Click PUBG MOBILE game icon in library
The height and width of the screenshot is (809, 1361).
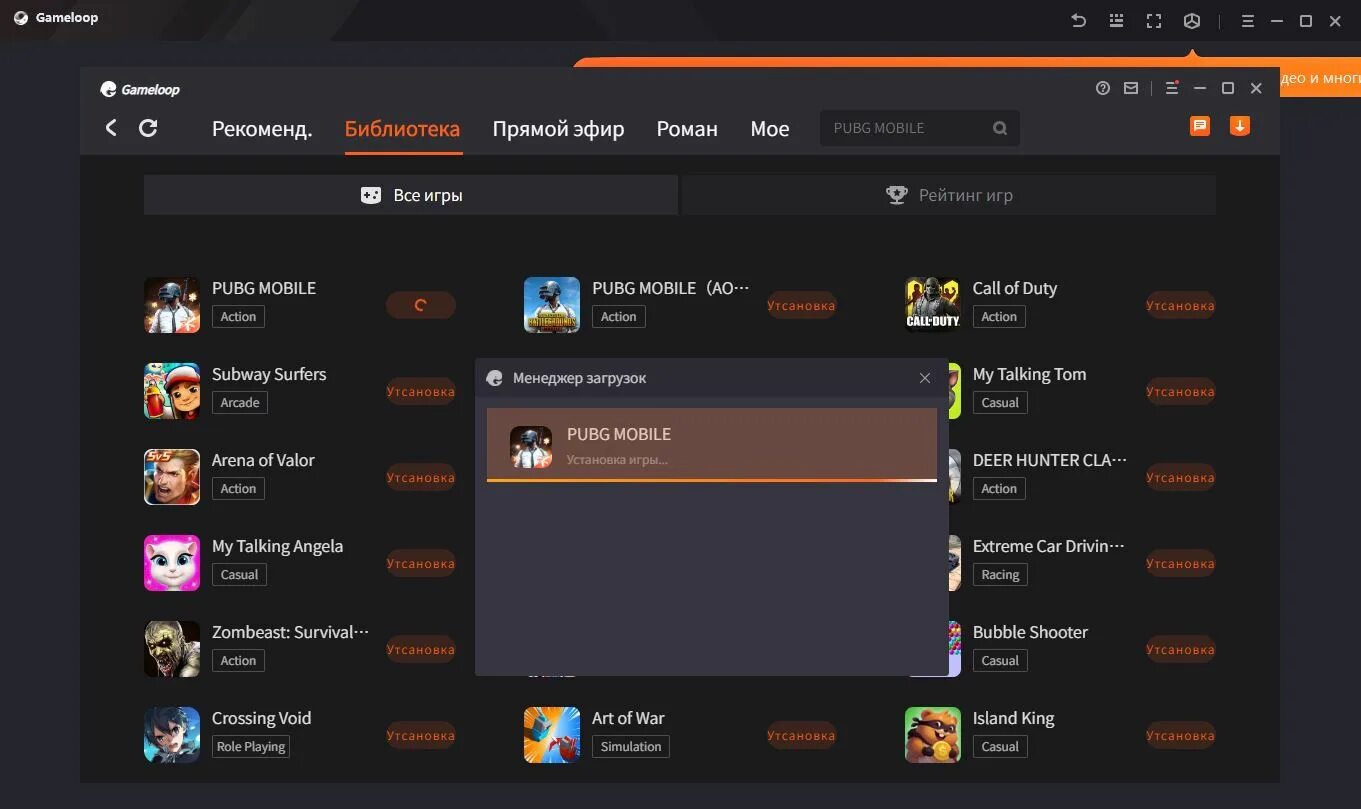pyautogui.click(x=172, y=305)
